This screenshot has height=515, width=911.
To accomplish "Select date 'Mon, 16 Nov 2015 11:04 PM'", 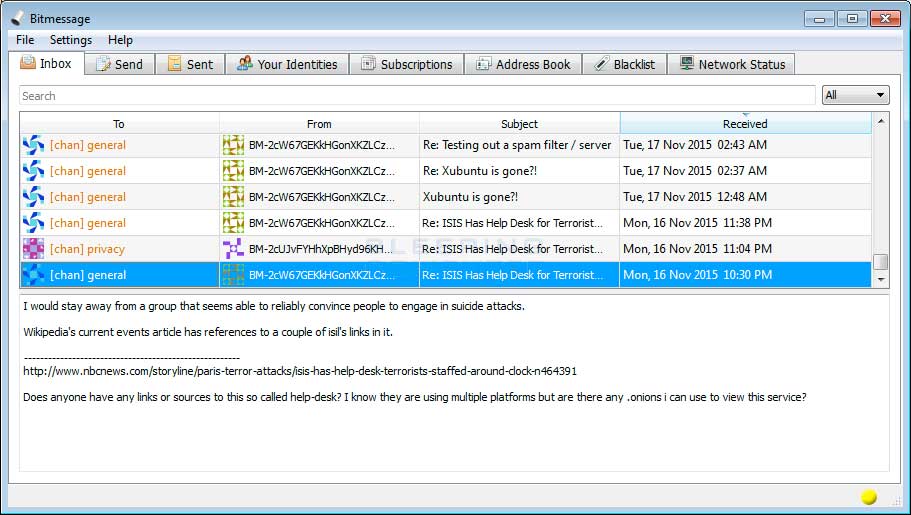I will click(697, 249).
